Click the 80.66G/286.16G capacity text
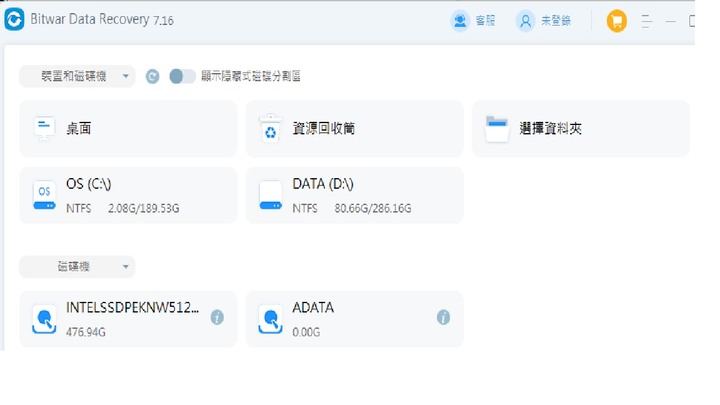720x405 pixels. (x=373, y=208)
